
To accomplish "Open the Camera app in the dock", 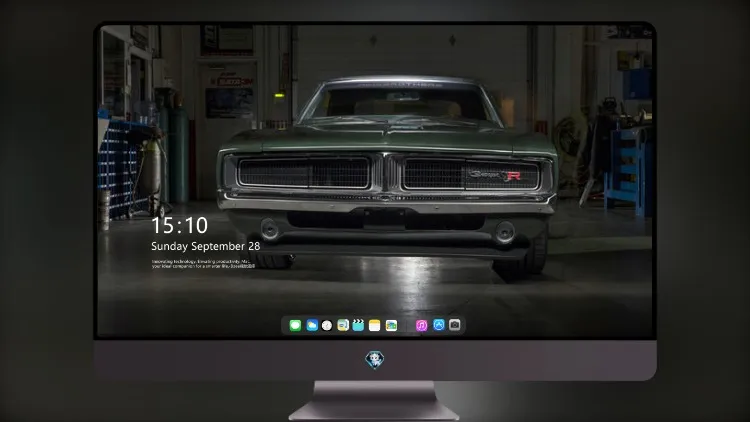I will coord(455,325).
